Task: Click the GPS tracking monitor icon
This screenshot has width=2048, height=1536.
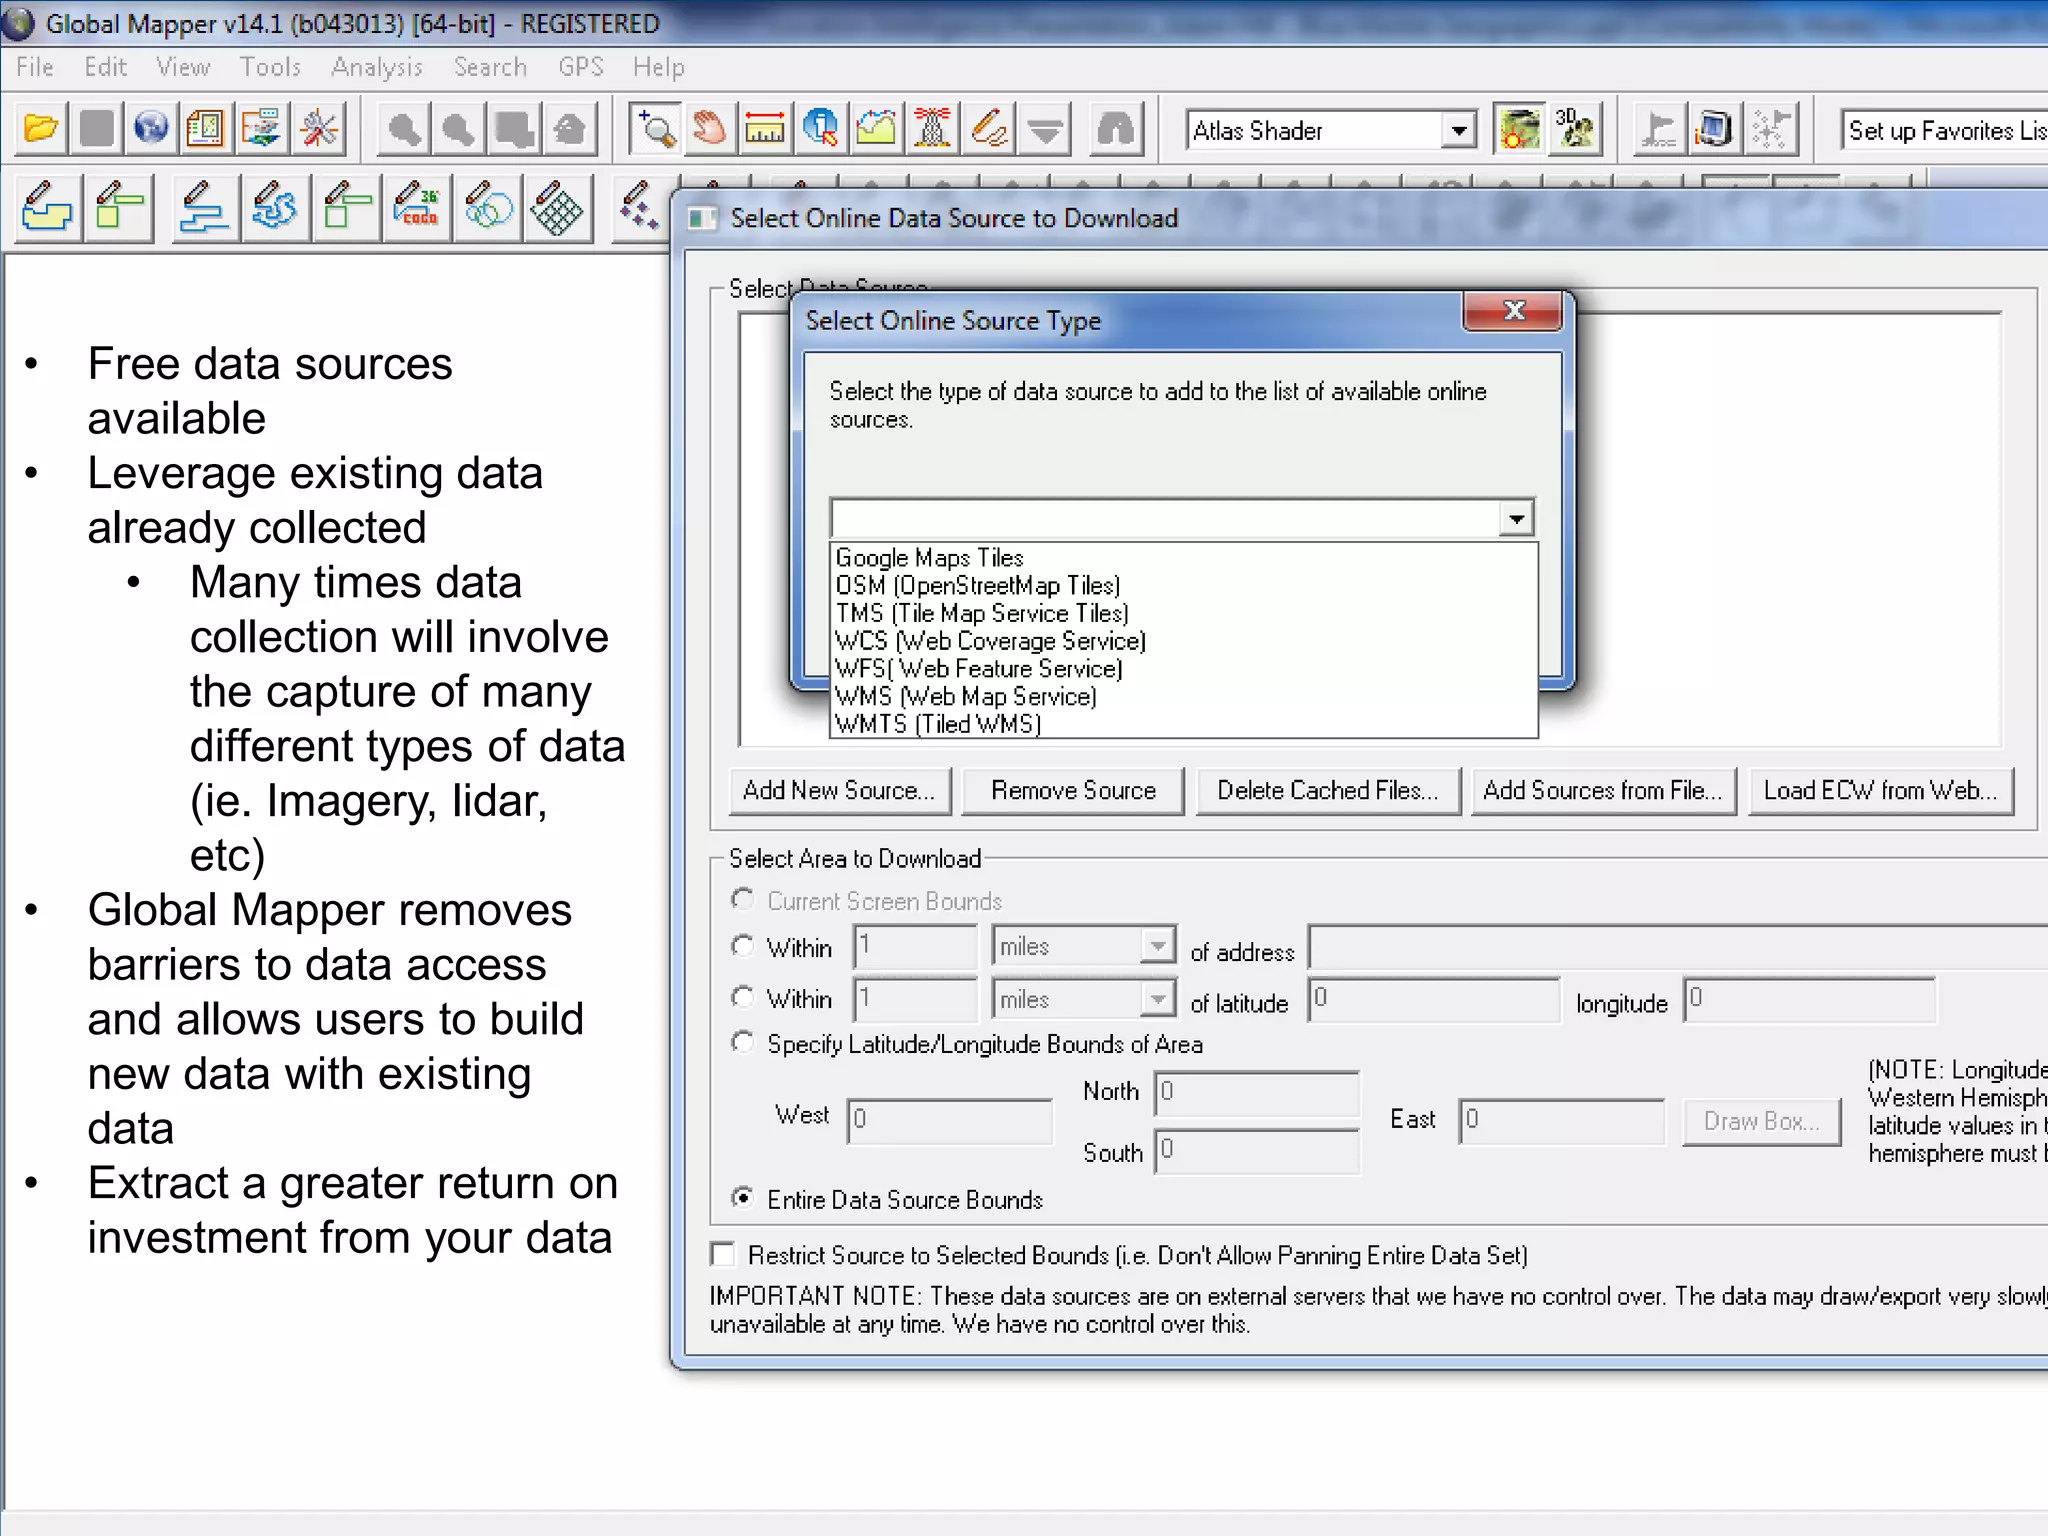Action: tap(1713, 129)
